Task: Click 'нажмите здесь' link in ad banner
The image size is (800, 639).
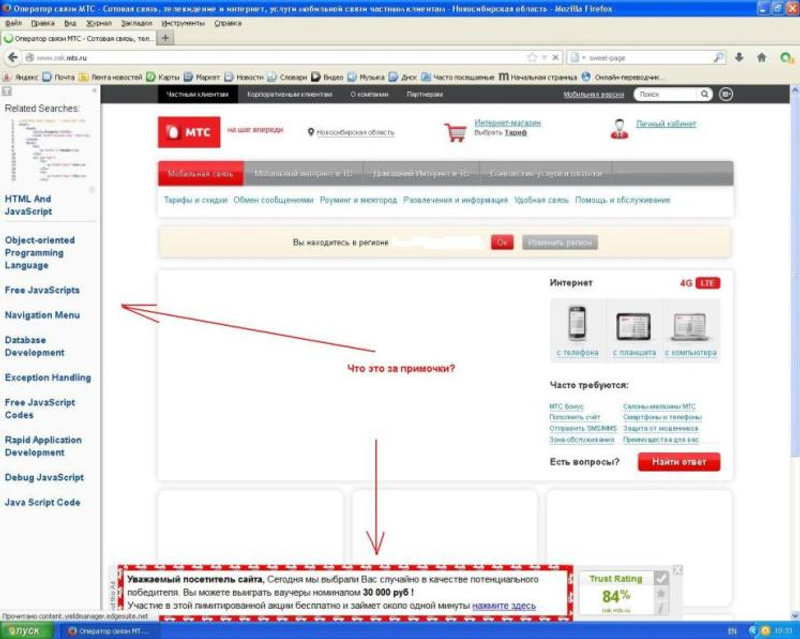Action: (x=504, y=606)
